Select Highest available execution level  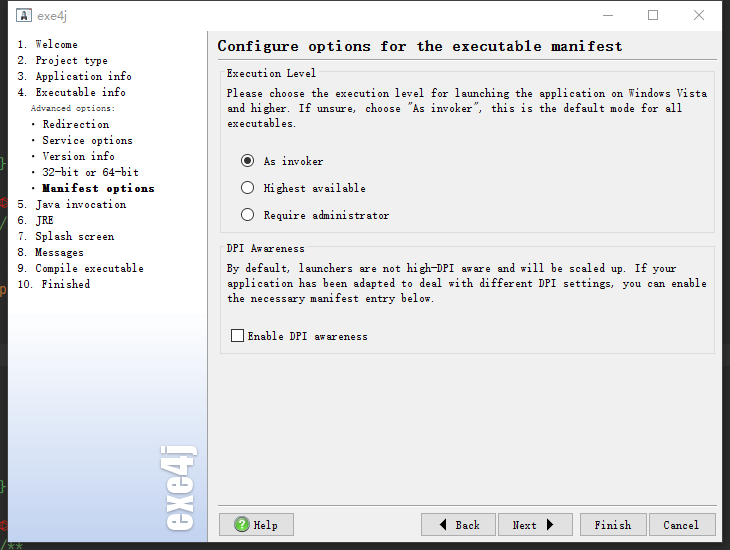pyautogui.click(x=248, y=188)
